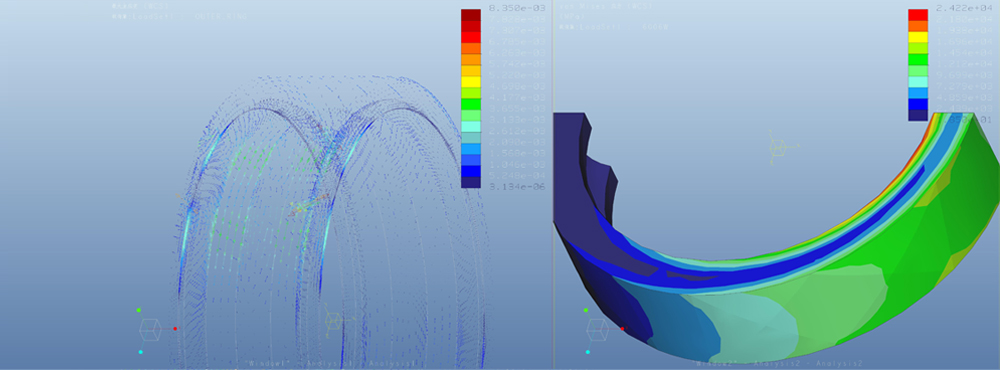Pick the navy bottom swatch of left legend

coord(471,182)
